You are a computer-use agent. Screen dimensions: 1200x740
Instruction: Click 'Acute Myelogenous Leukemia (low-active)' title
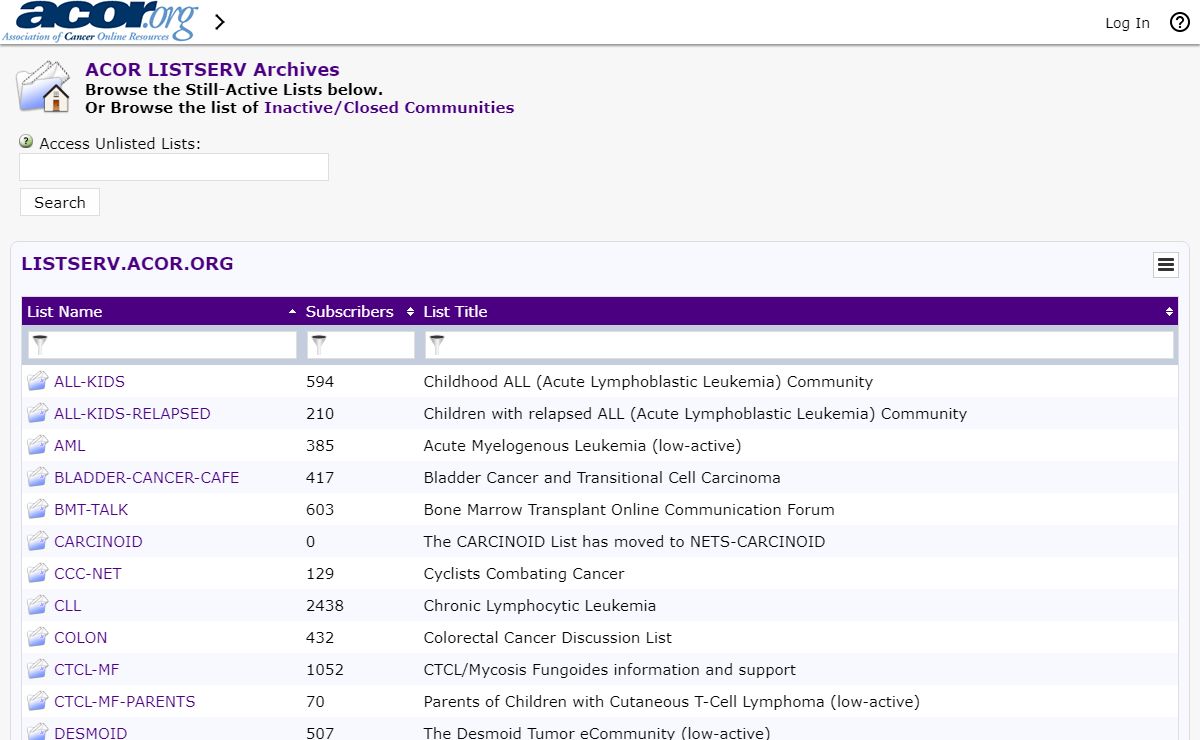tap(583, 446)
